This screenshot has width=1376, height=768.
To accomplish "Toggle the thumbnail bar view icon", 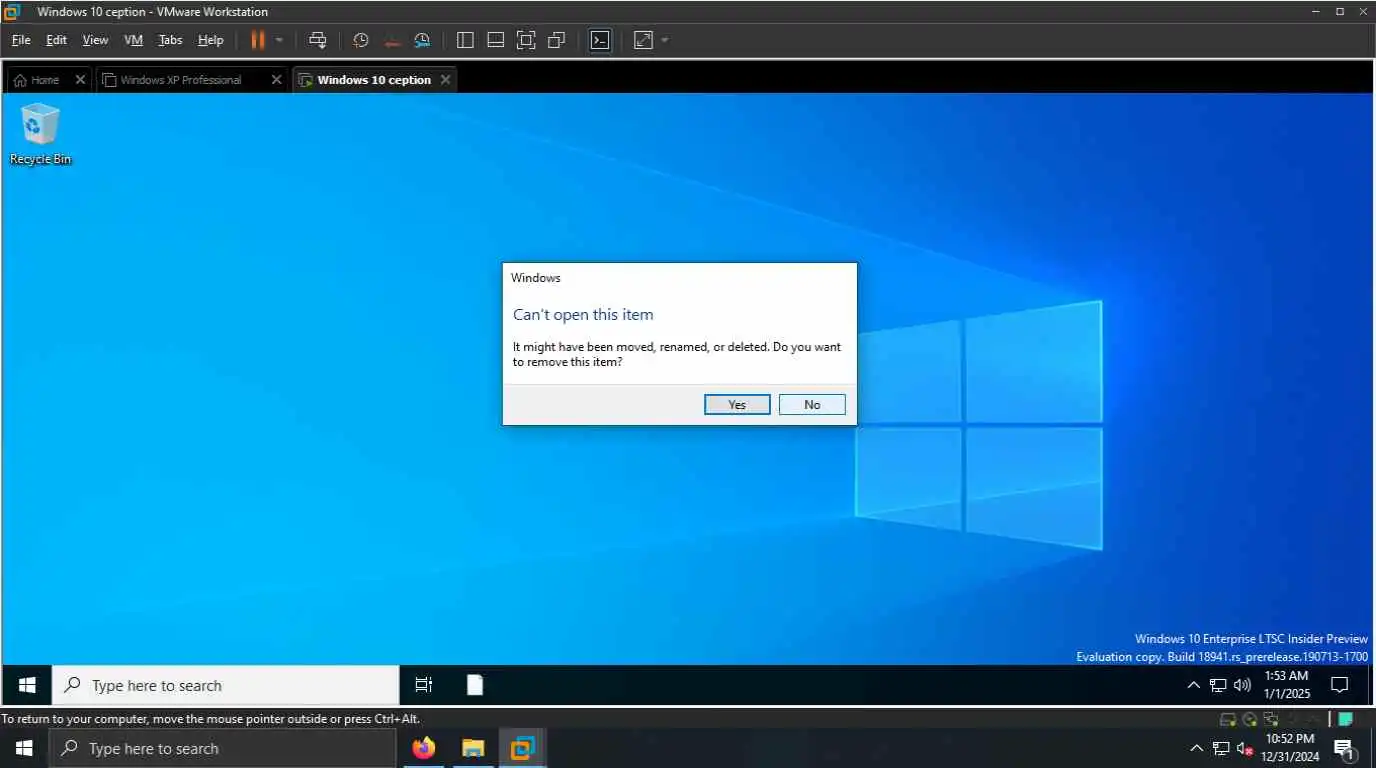I will coord(495,40).
